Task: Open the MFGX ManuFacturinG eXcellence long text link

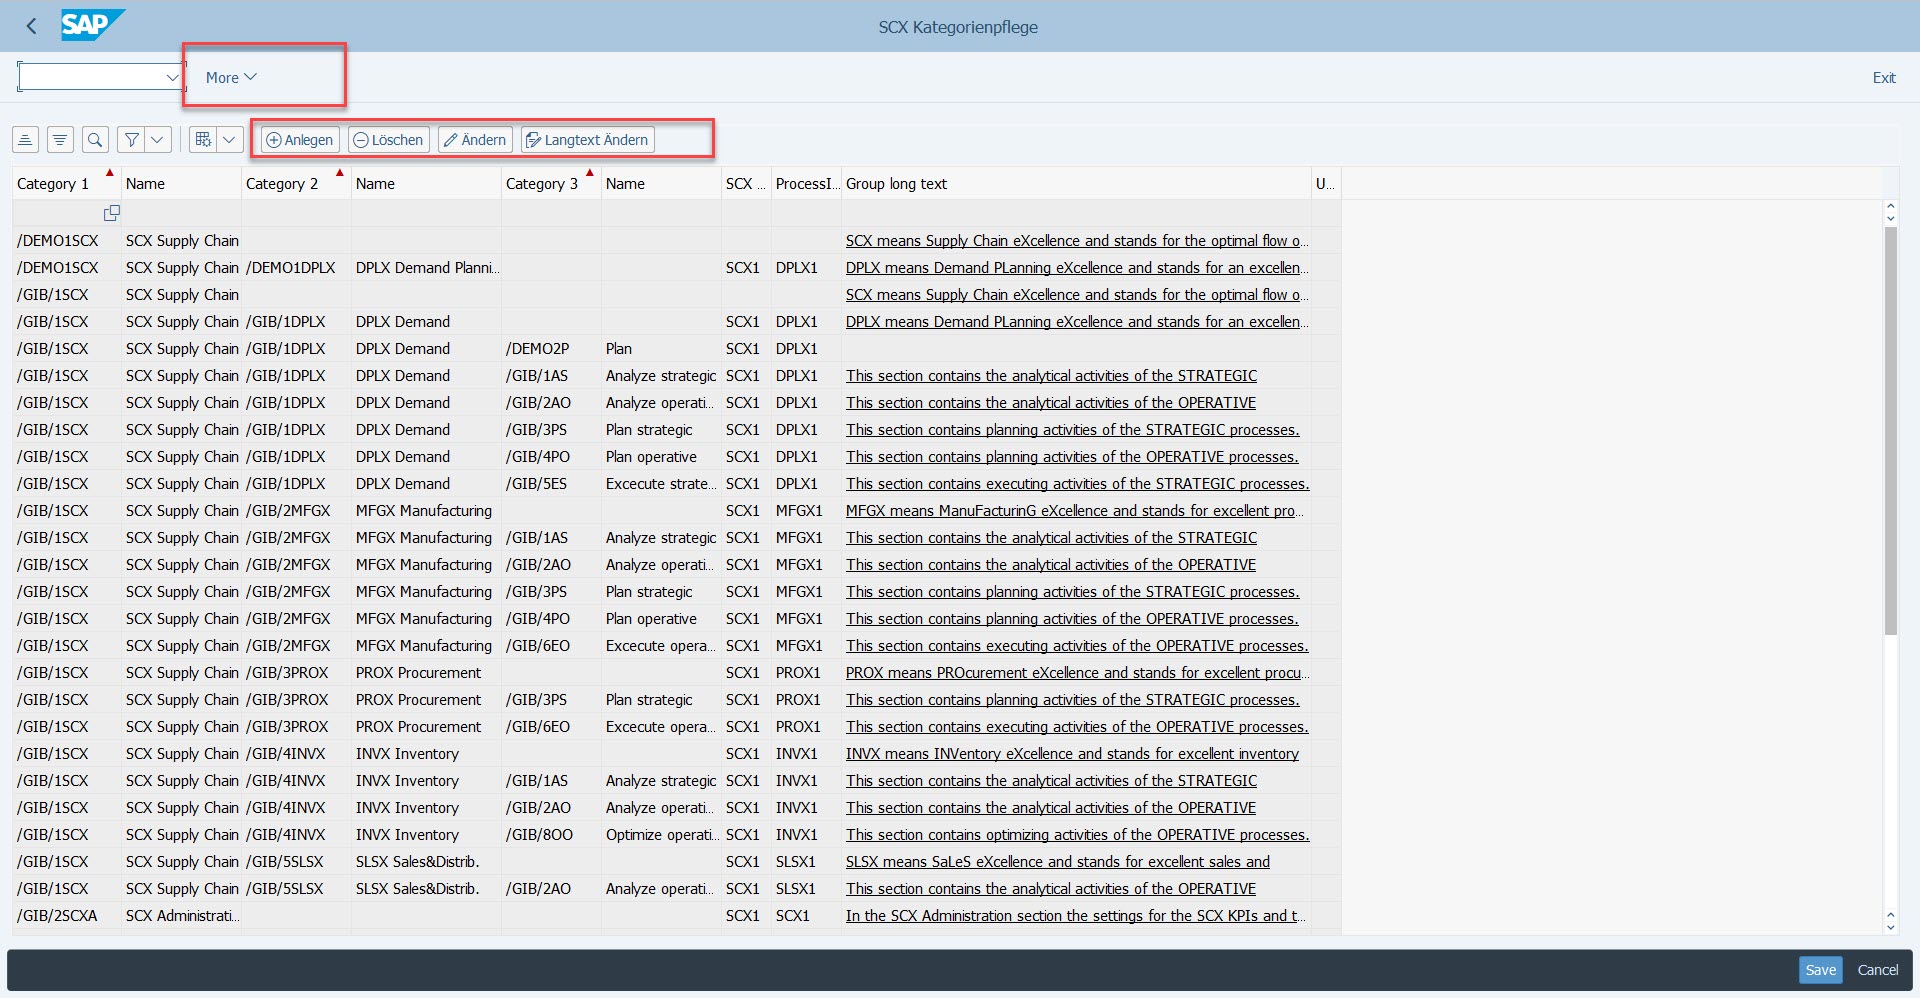Action: coord(1070,511)
